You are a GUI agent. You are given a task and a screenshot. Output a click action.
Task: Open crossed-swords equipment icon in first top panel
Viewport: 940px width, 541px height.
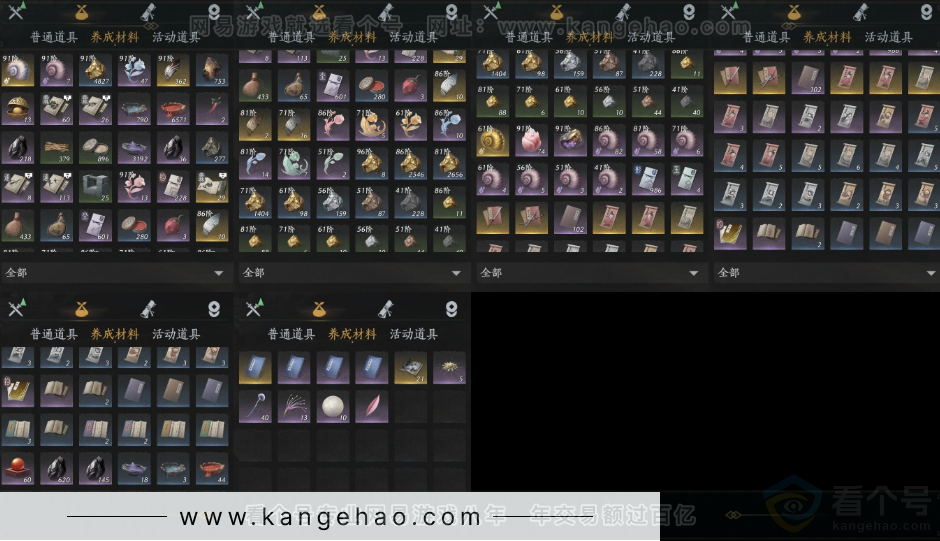click(16, 11)
